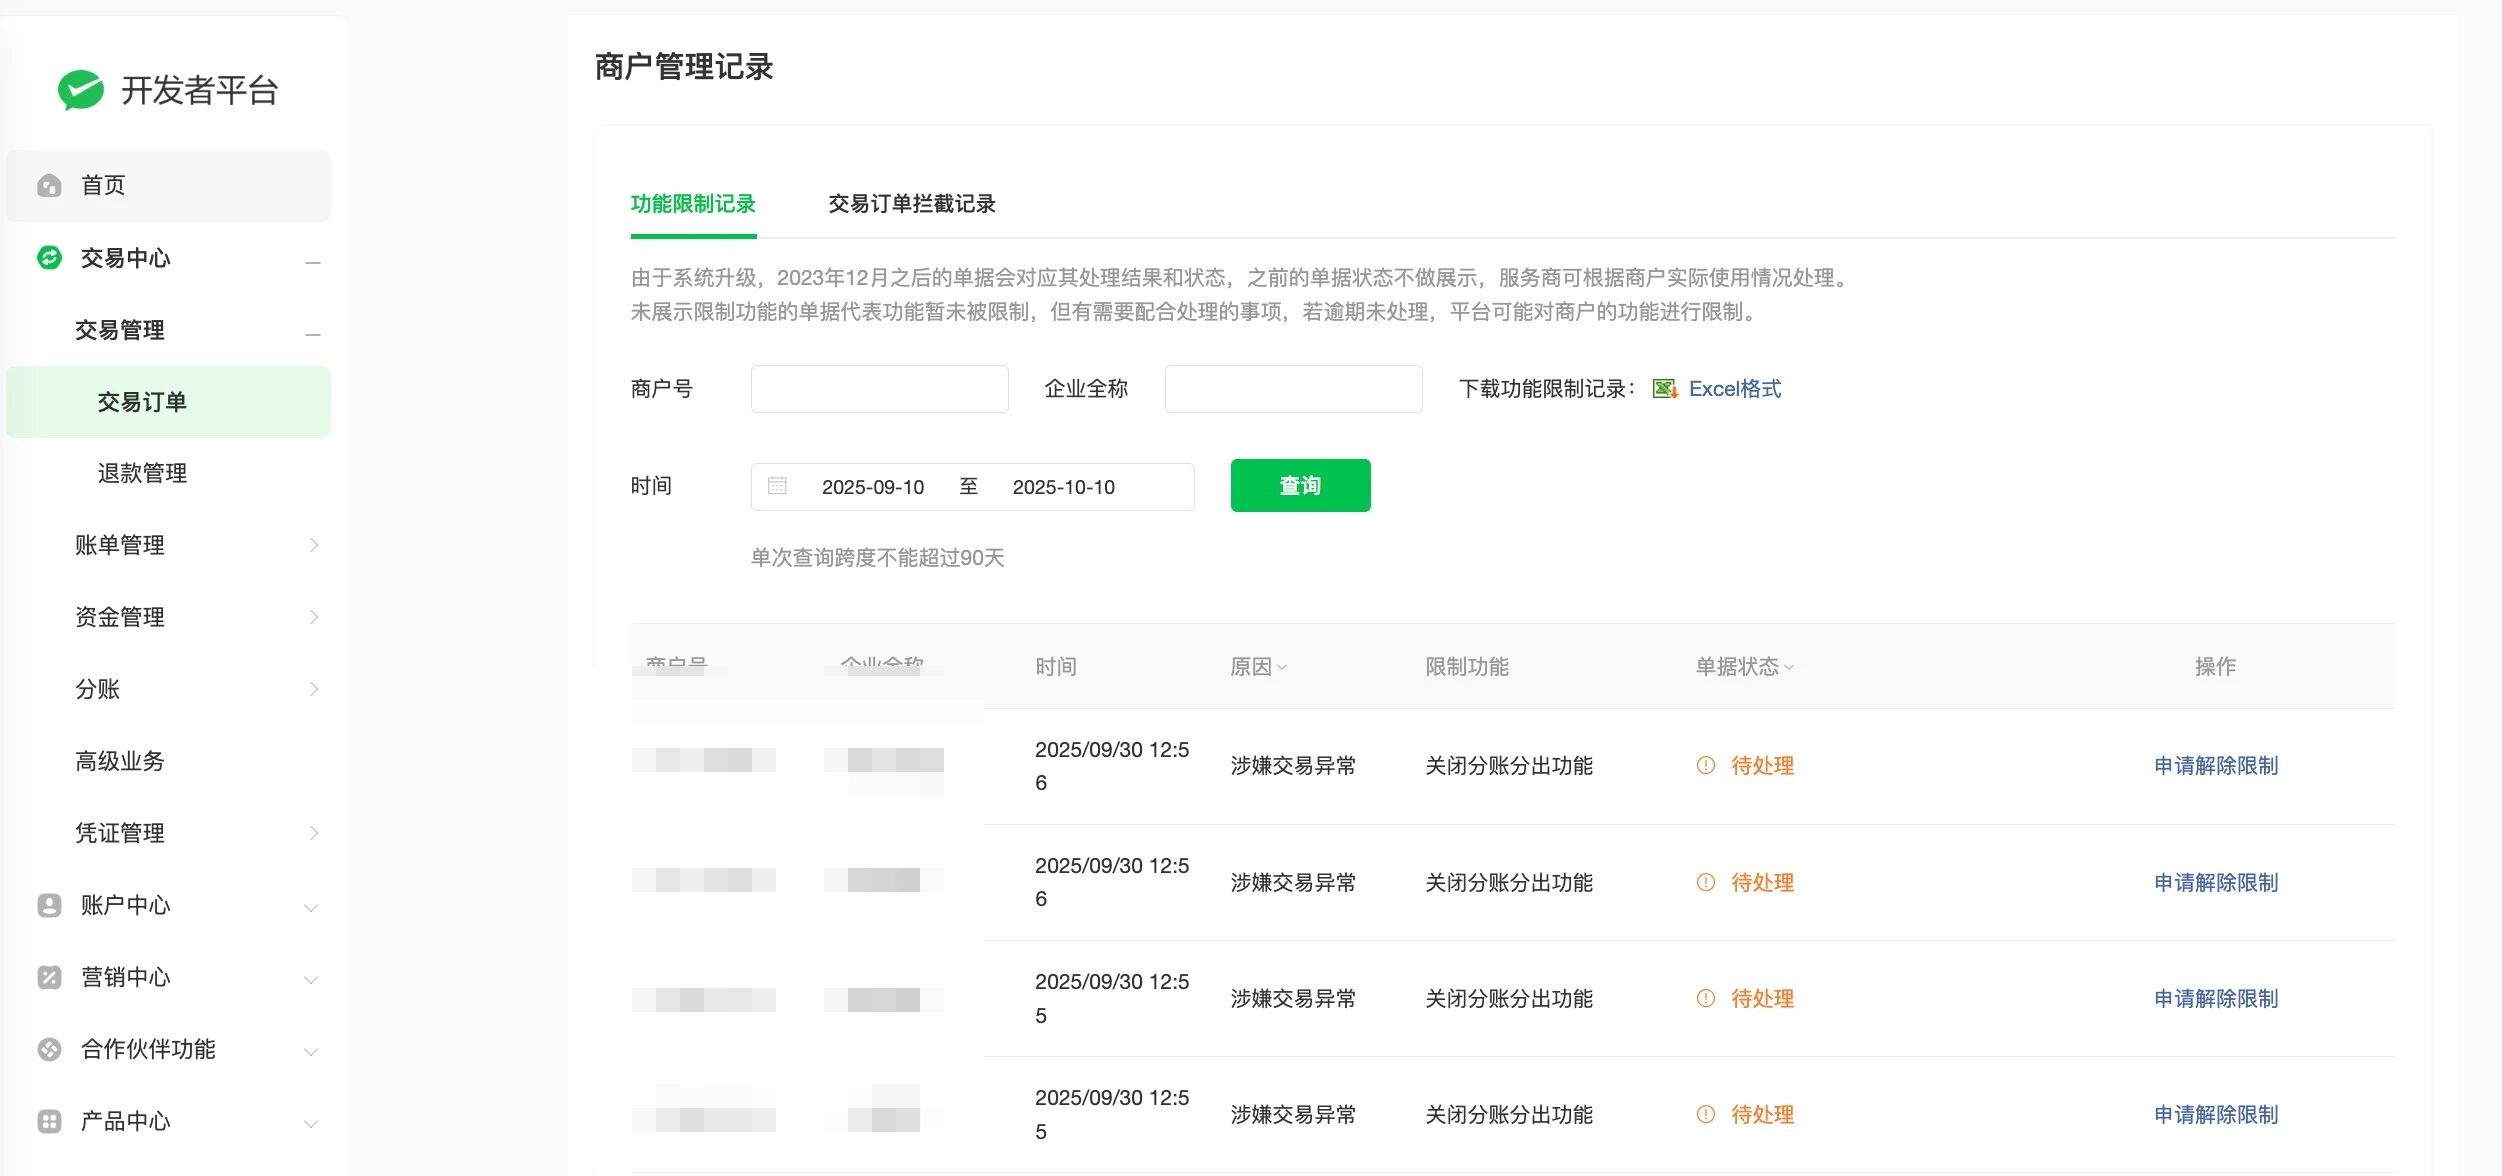Switch to 交易订单拦截记录 tab
This screenshot has height=1176, width=2502.
[911, 204]
